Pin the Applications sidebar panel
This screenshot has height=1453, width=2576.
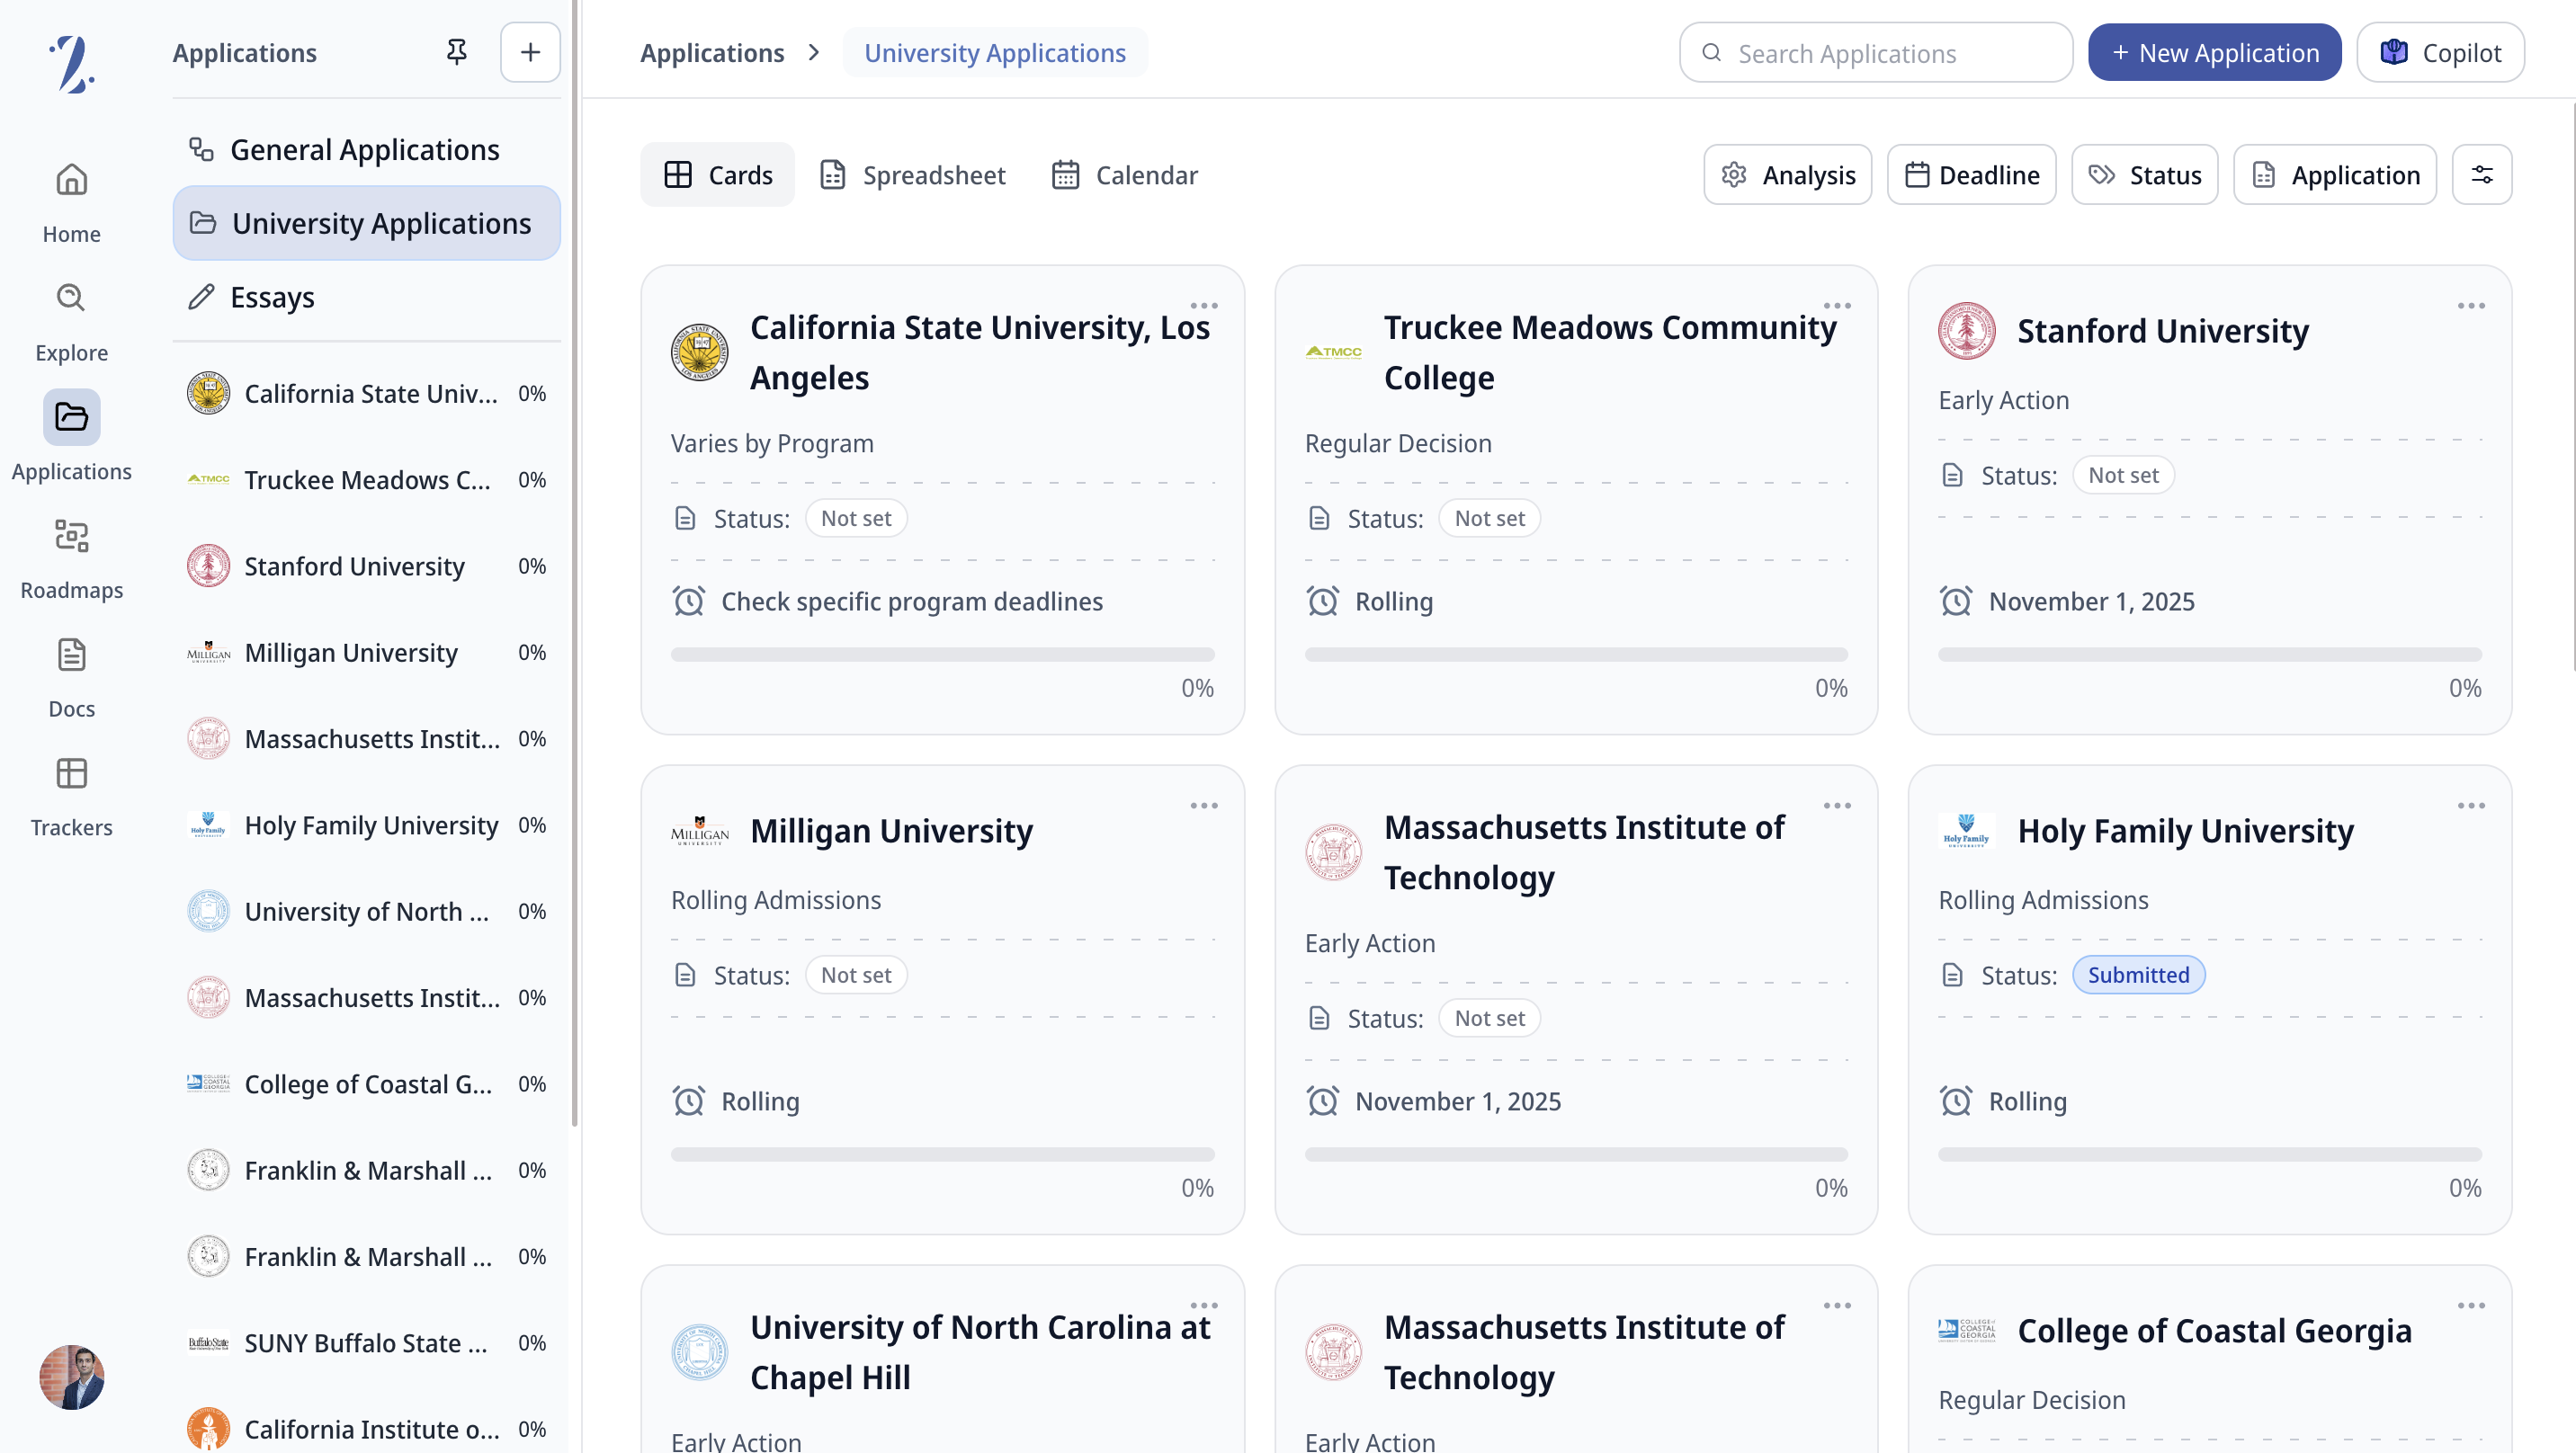pyautogui.click(x=456, y=52)
